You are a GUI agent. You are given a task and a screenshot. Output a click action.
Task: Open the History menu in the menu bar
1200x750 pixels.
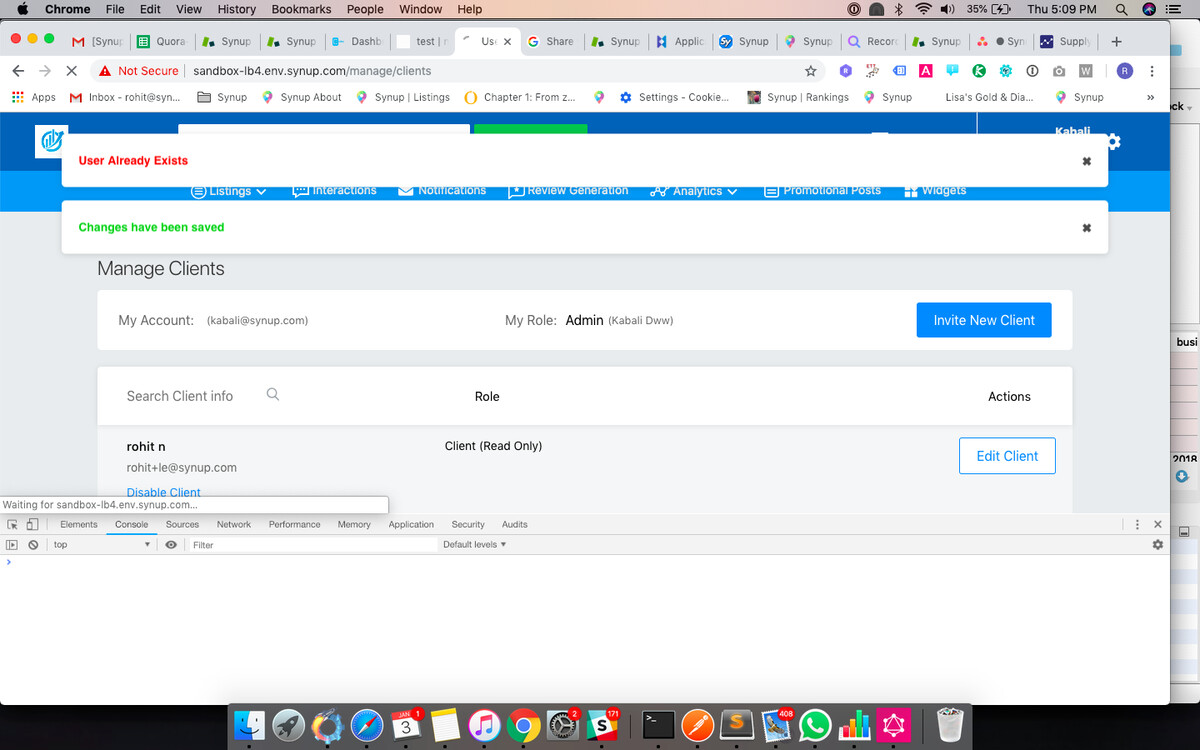(236, 9)
